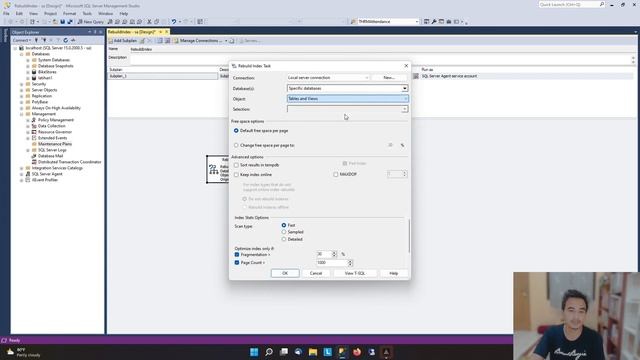Click the dialog vertical scrollbar
This screenshot has width=640, height=360.
(409, 236)
